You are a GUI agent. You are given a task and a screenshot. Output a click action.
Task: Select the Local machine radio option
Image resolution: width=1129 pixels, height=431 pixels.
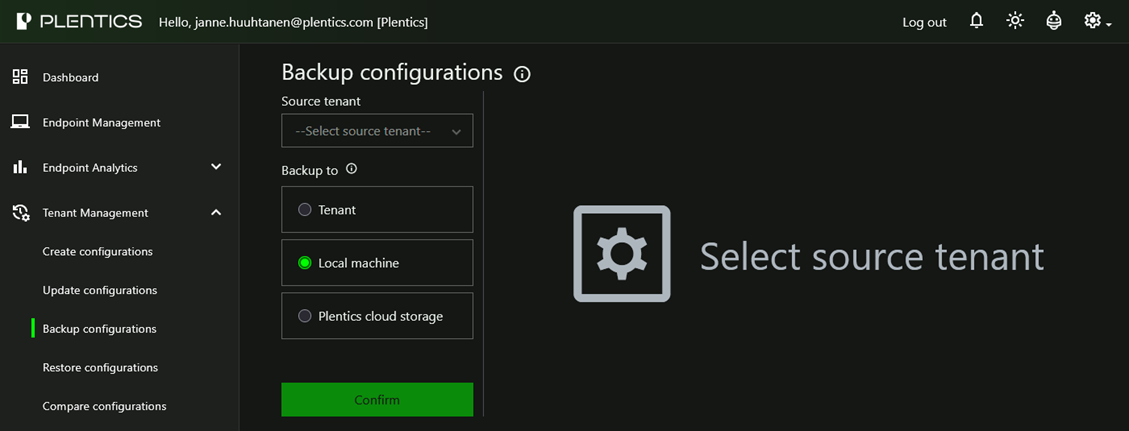click(305, 263)
